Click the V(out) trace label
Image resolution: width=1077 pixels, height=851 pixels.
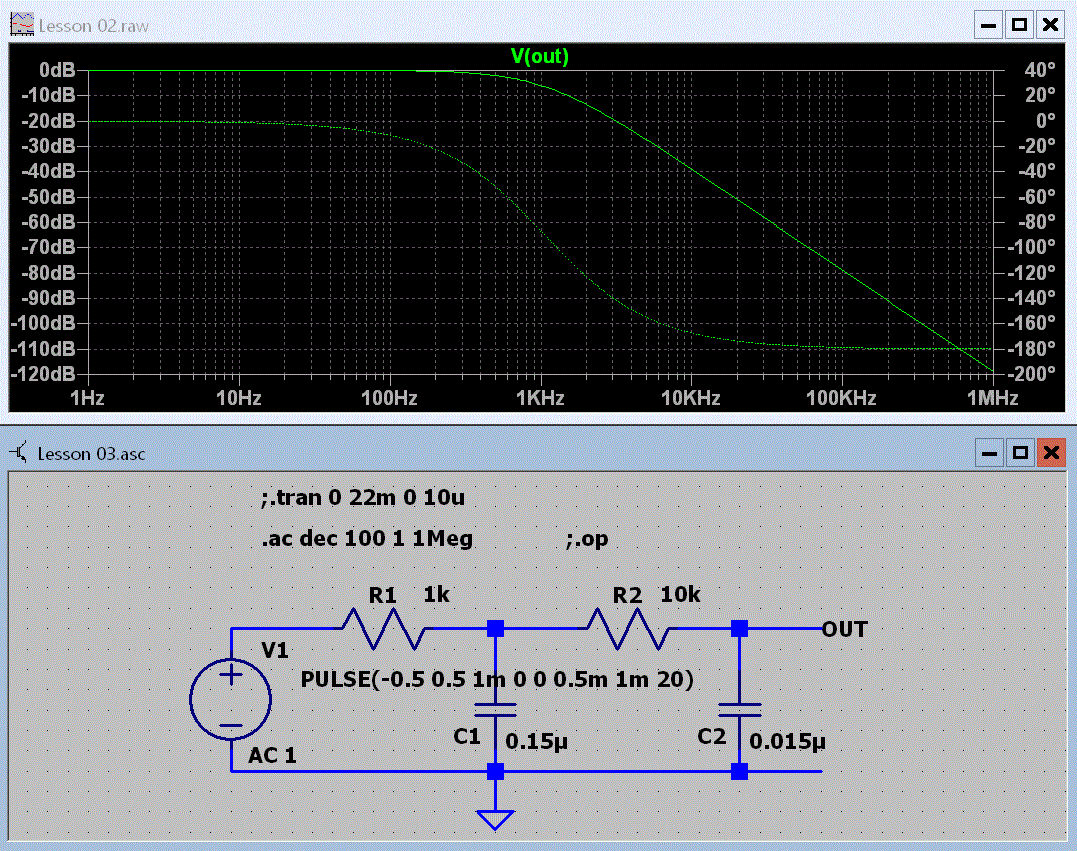[x=539, y=57]
